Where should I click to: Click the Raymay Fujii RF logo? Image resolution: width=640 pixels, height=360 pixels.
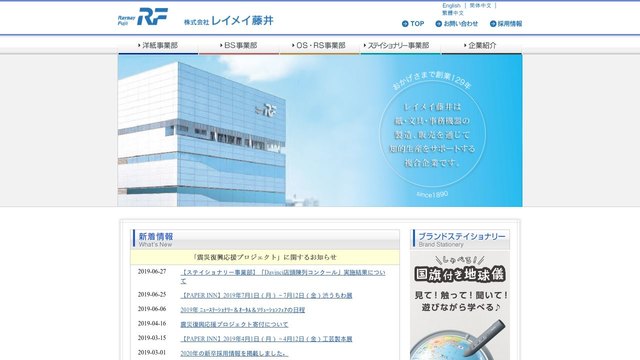(142, 17)
